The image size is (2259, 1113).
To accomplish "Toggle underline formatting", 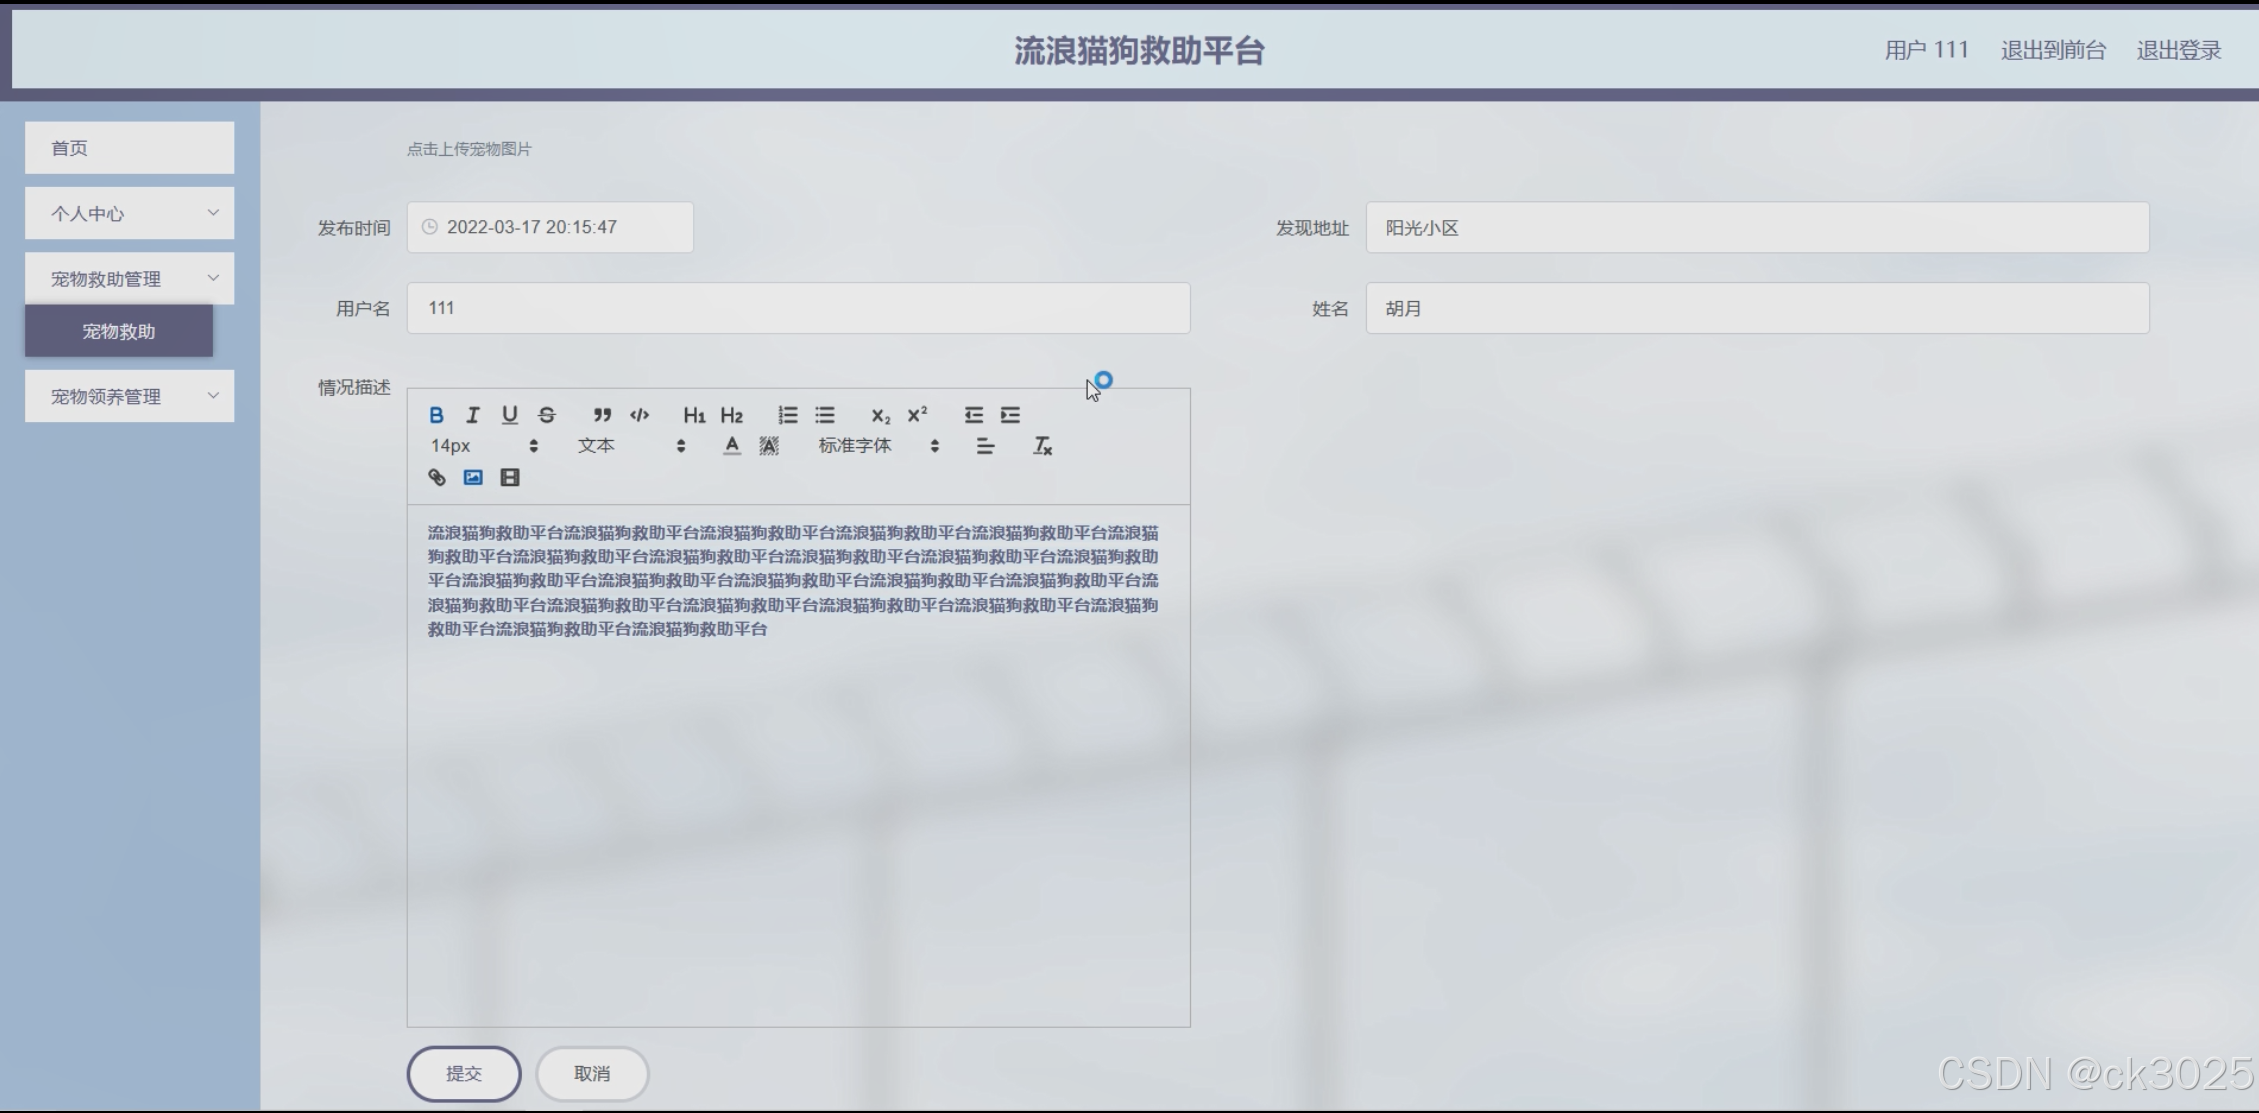I will point(510,415).
